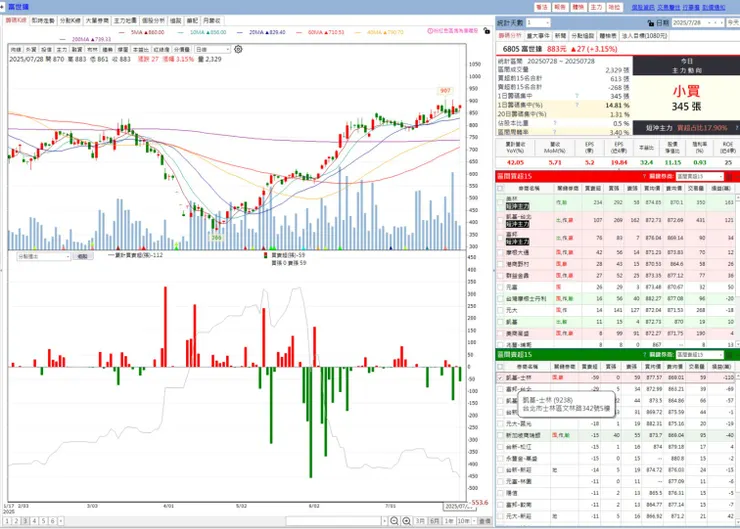Check the 台新-松江 row checkbox
Screen dimensions: 740x529
[x=500, y=447]
